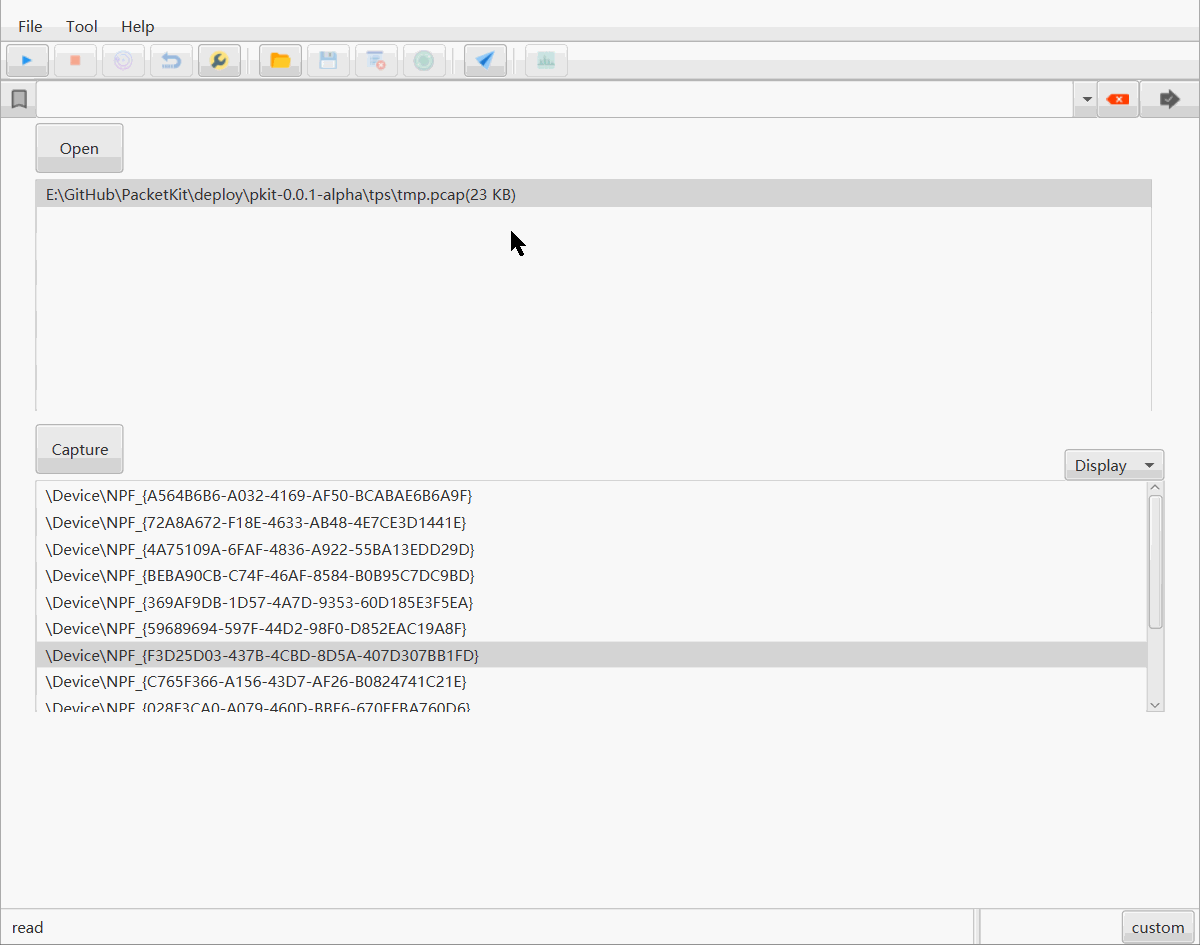Image resolution: width=1200 pixels, height=945 pixels.
Task: Click the Open button
Action: click(79, 148)
